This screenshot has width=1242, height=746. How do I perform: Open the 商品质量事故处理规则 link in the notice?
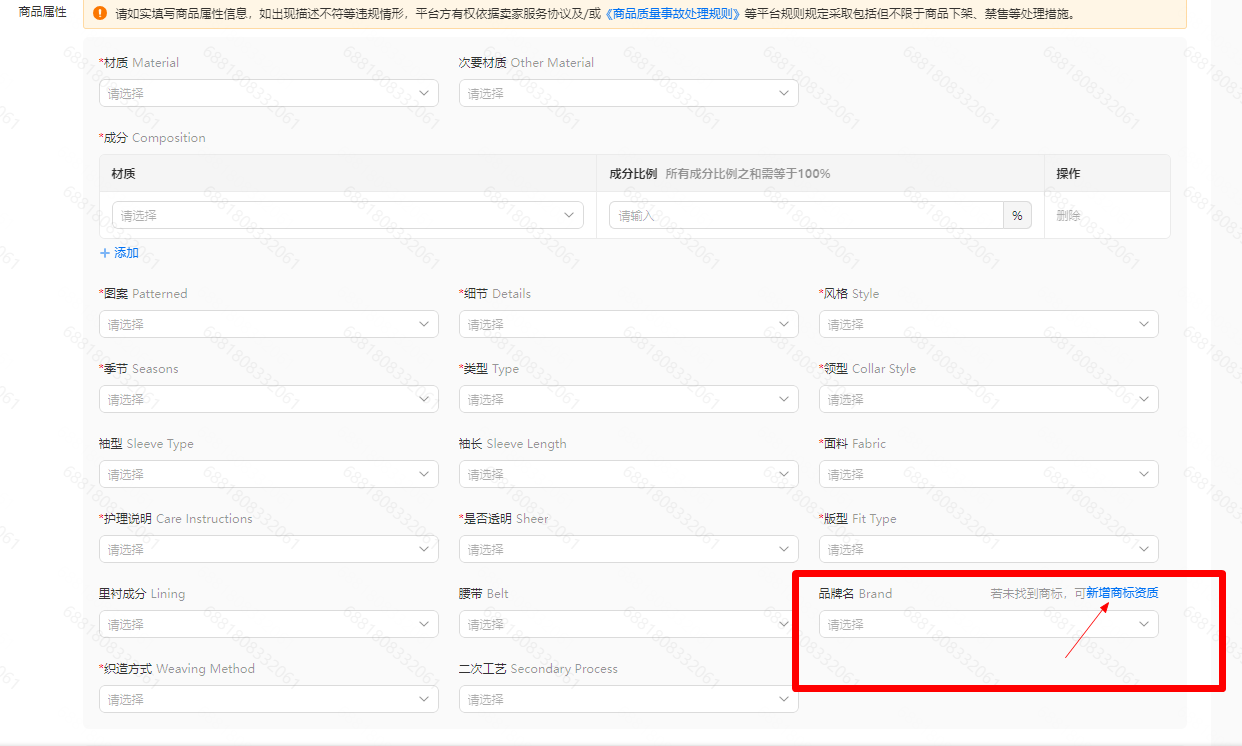[673, 14]
